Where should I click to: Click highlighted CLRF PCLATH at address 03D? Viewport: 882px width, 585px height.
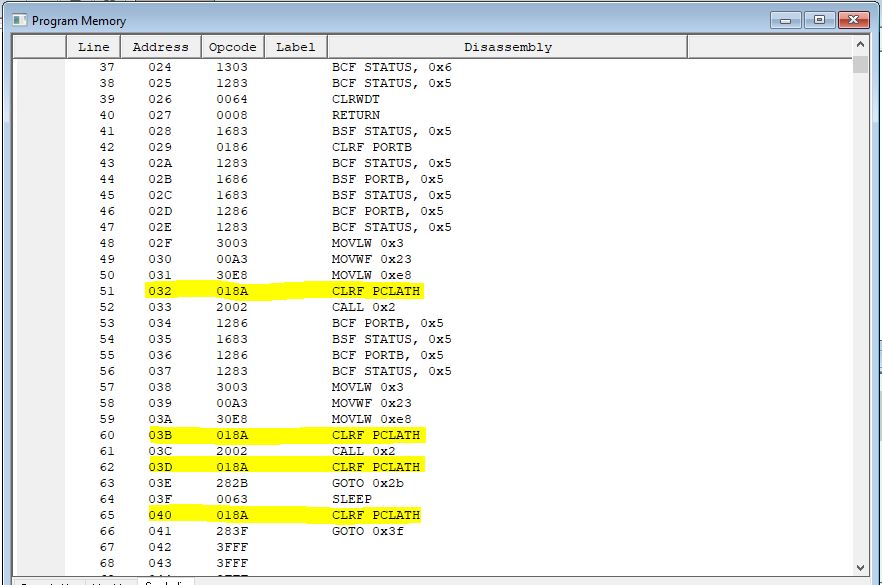376,467
